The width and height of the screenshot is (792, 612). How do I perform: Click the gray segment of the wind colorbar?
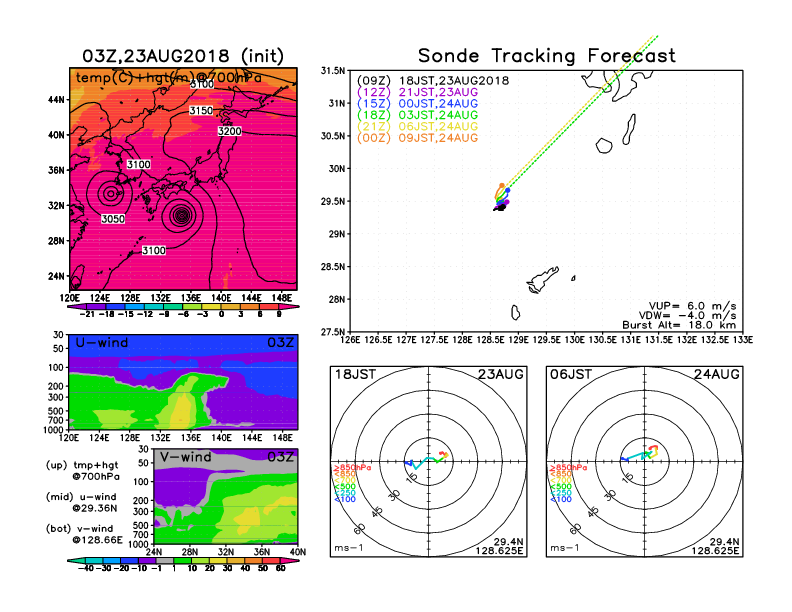click(x=165, y=560)
